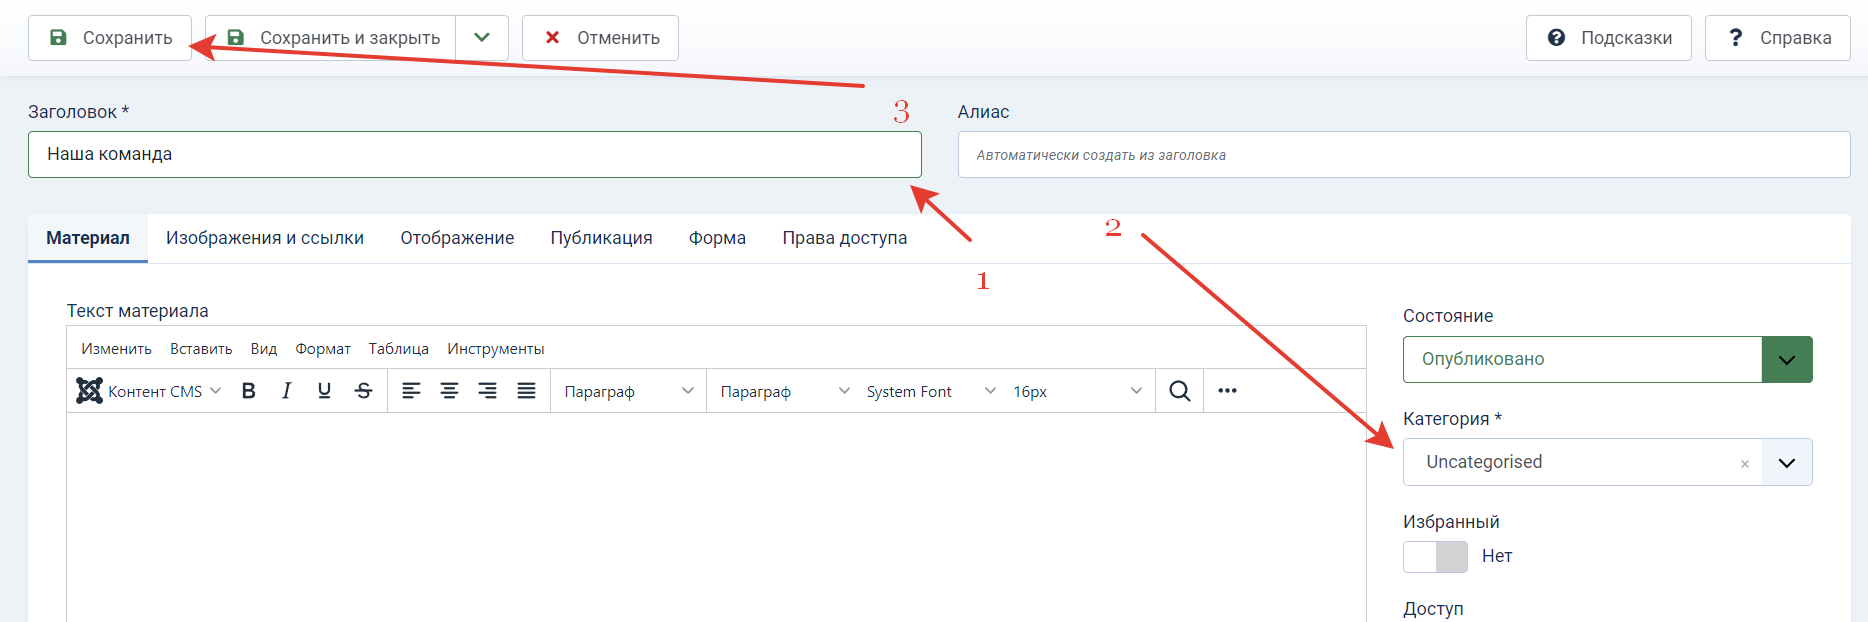Image resolution: width=1868 pixels, height=622 pixels.
Task: Expand the save options arrow
Action: tap(482, 38)
